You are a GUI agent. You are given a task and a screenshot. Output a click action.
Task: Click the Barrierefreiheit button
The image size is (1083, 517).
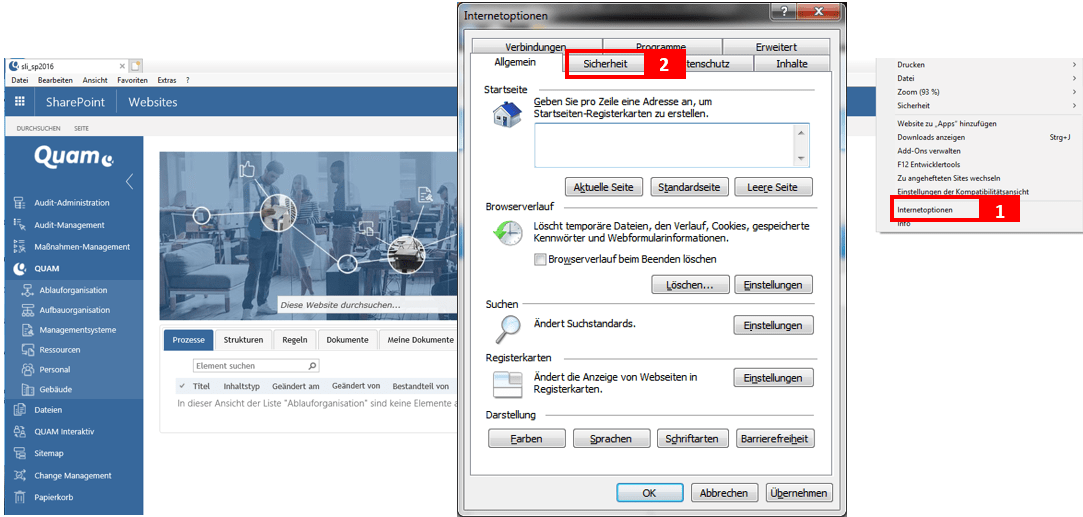(x=776, y=438)
